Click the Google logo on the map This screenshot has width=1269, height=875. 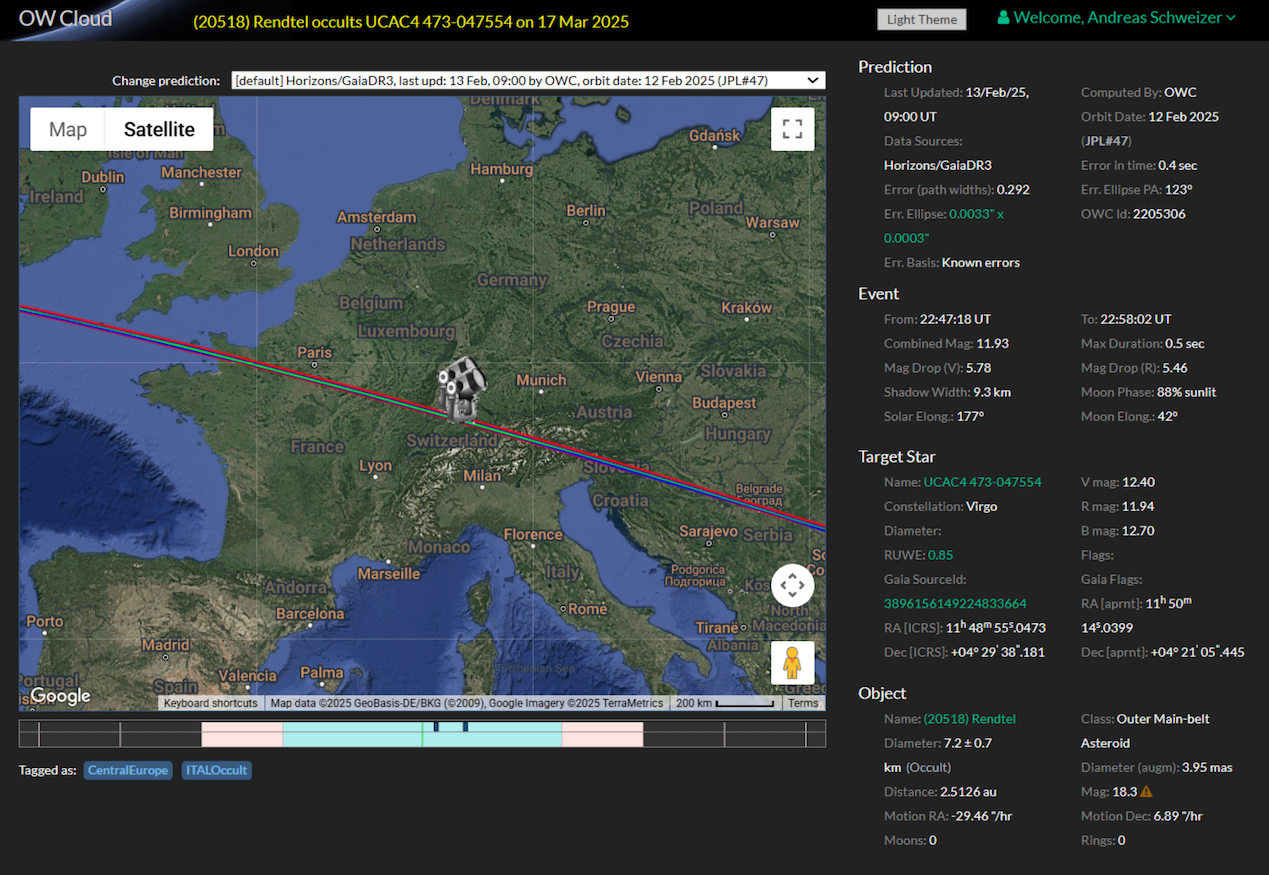[60, 696]
